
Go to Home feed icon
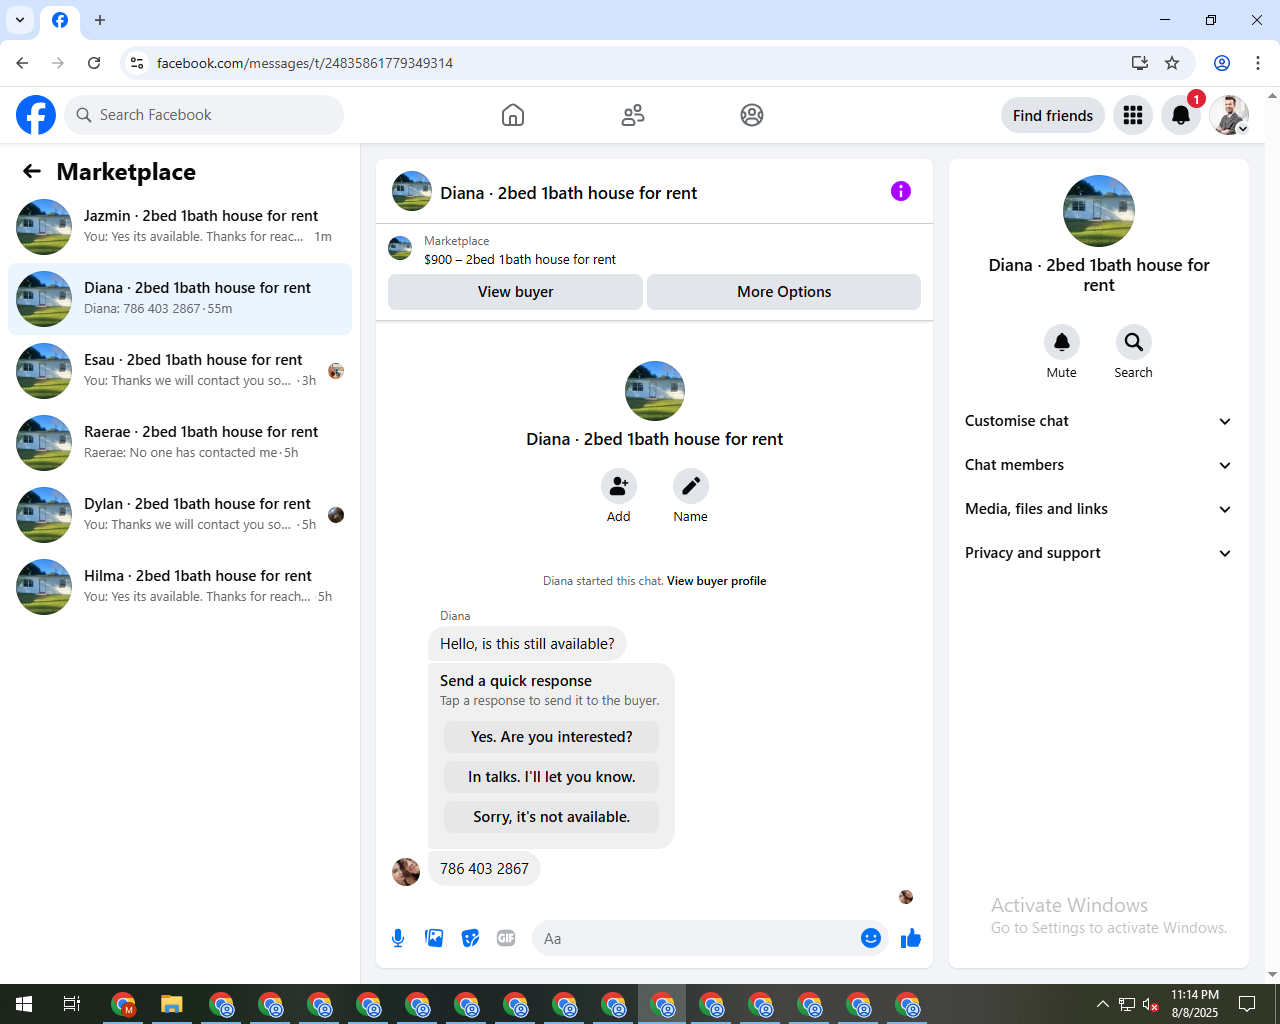[x=513, y=115]
